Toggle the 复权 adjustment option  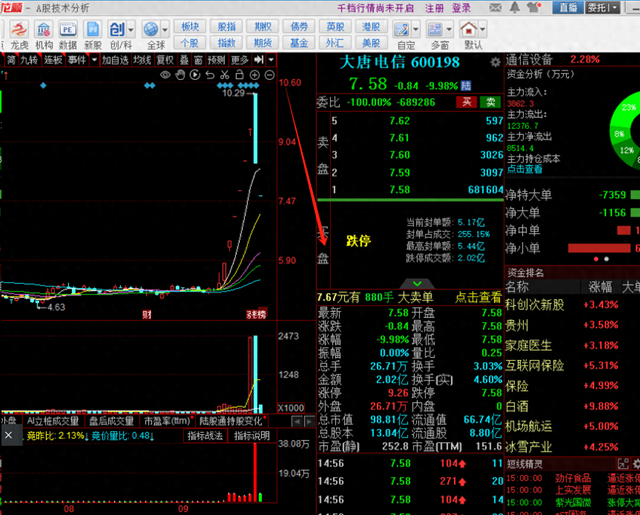coord(165,60)
